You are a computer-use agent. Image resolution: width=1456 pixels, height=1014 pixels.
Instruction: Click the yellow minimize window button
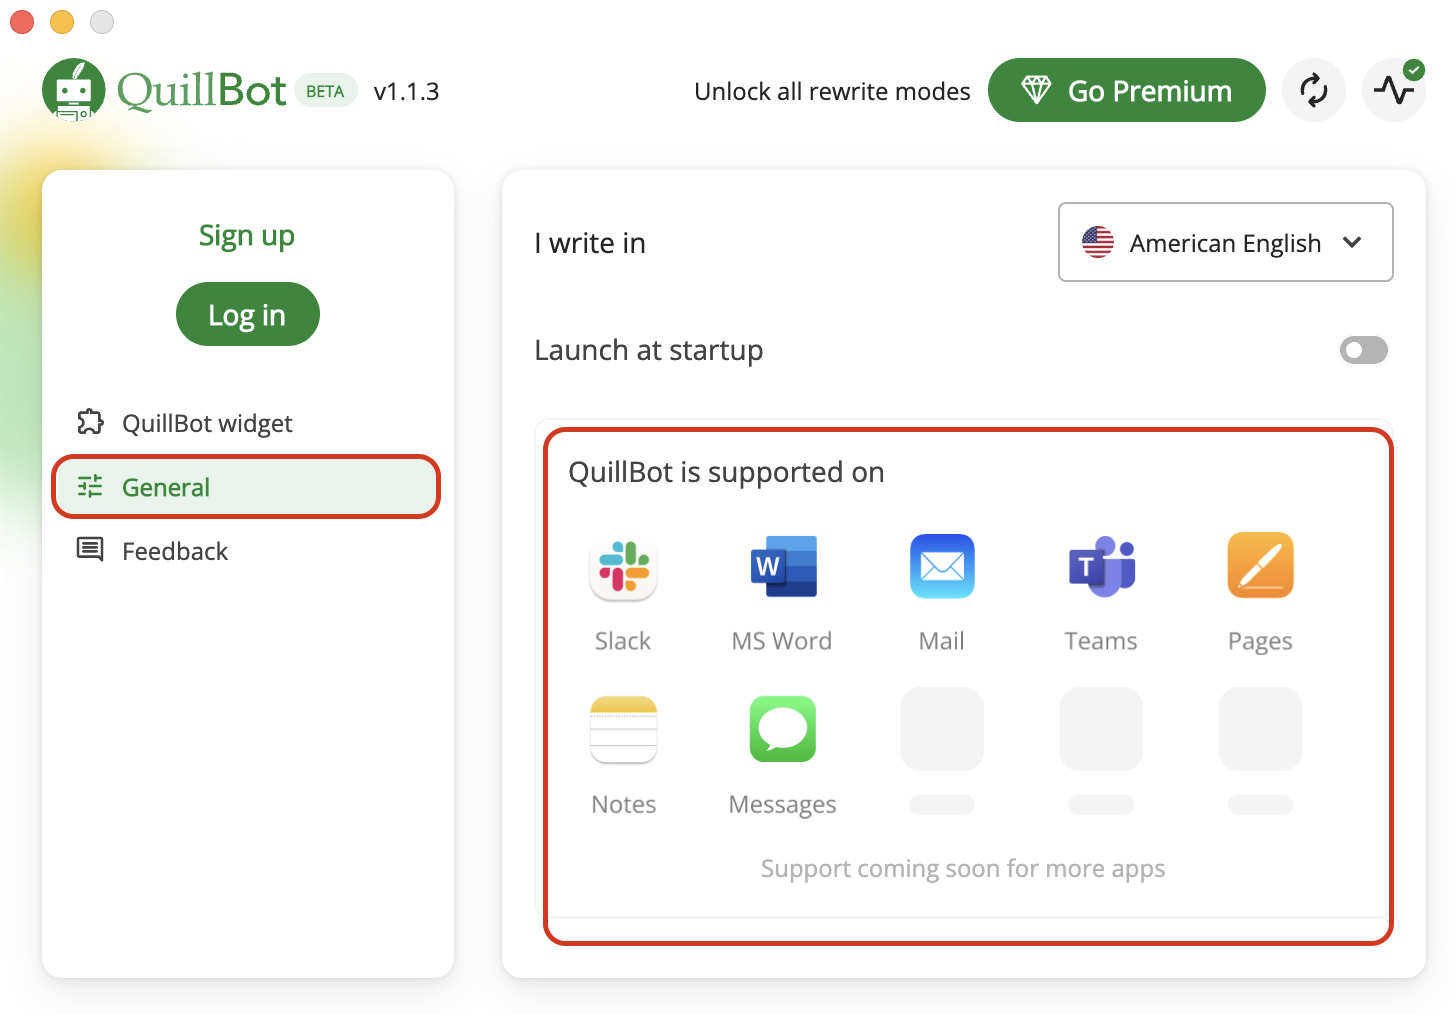pyautogui.click(x=62, y=21)
